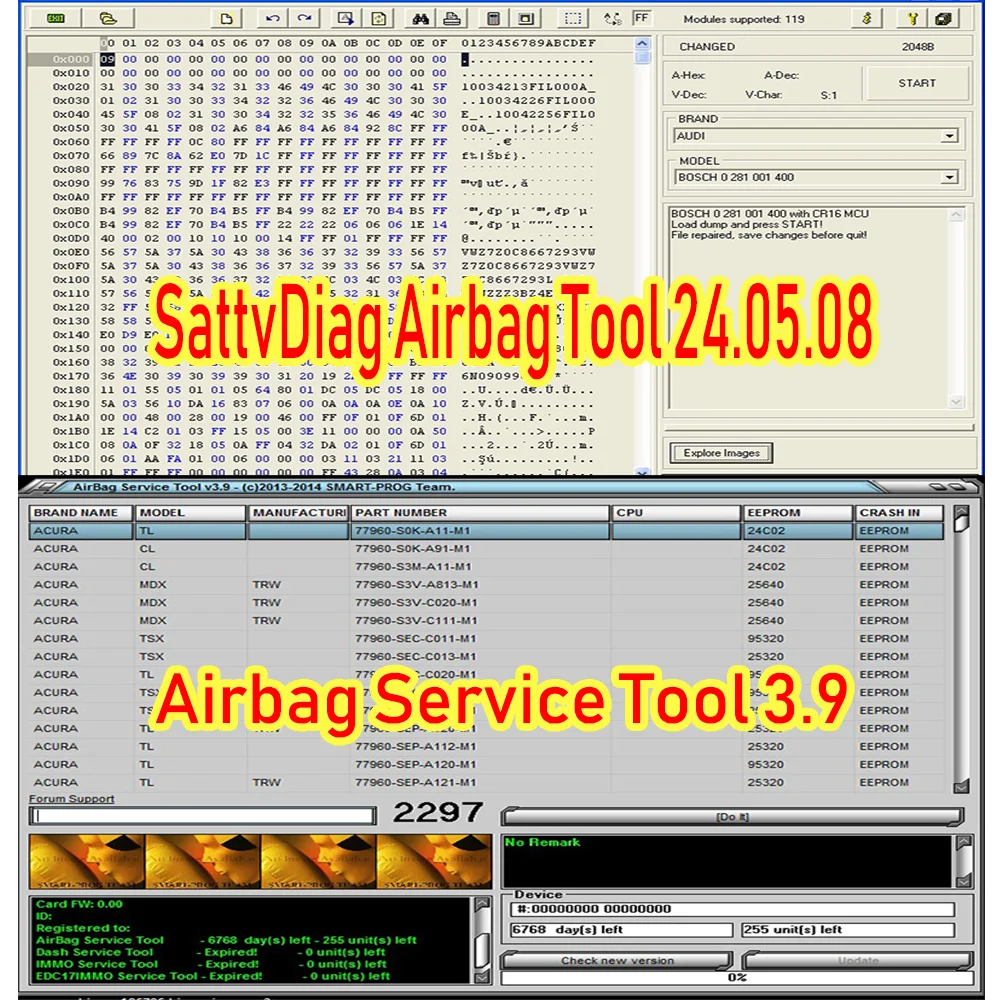Click the Forum Support link
This screenshot has width=1000, height=1000.
tap(69, 799)
